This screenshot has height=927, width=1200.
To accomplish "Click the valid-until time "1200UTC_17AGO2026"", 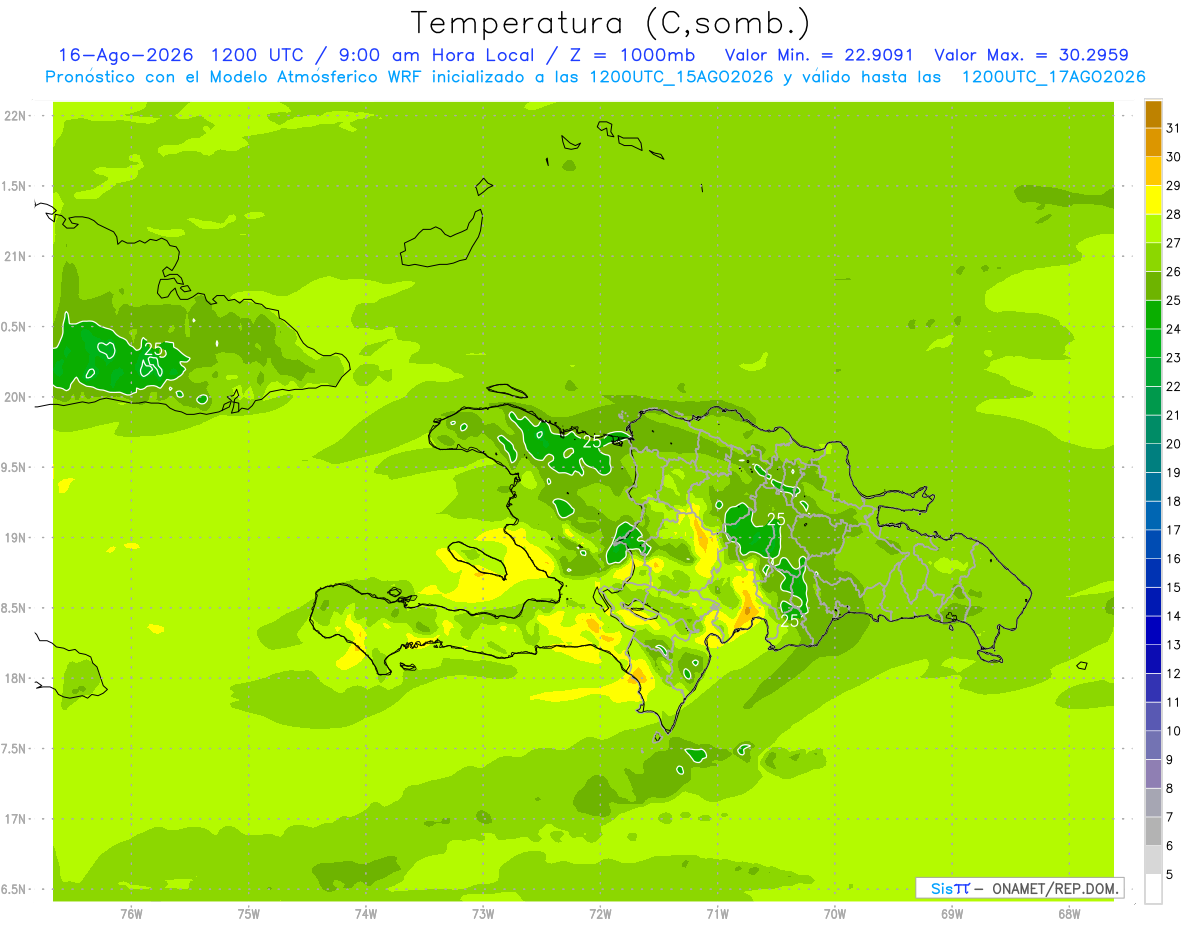I will tap(1053, 77).
